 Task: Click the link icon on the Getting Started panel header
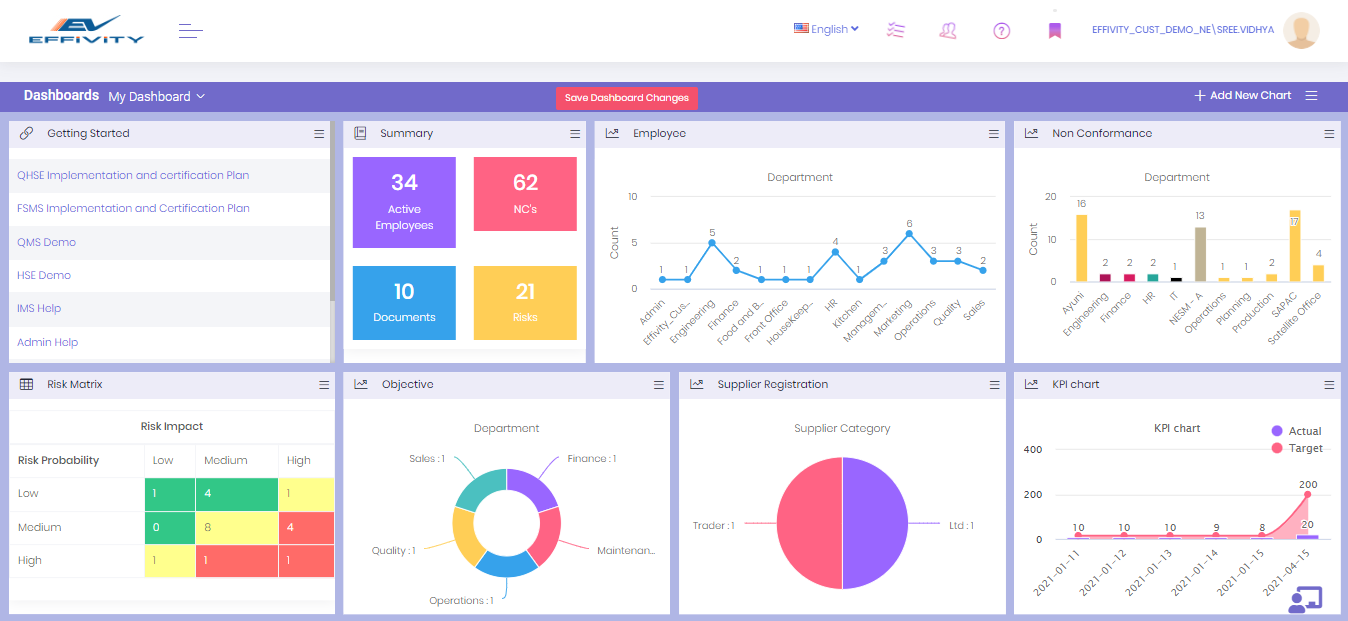click(x=25, y=132)
